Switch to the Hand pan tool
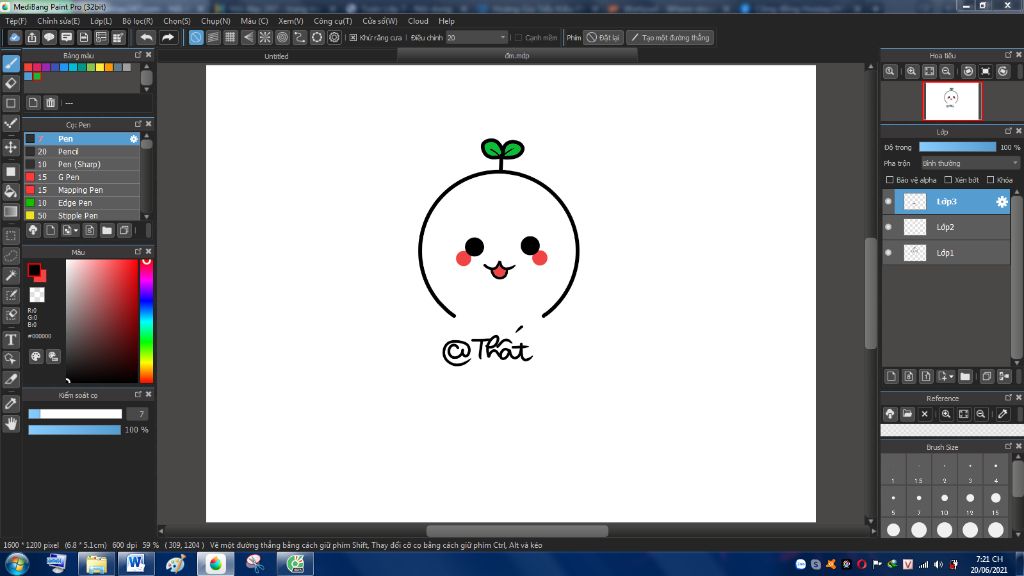The width and height of the screenshot is (1024, 576). click(x=11, y=424)
